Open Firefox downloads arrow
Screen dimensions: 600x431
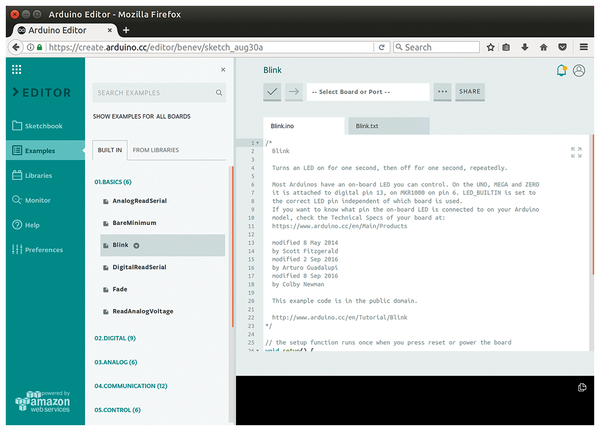[525, 47]
